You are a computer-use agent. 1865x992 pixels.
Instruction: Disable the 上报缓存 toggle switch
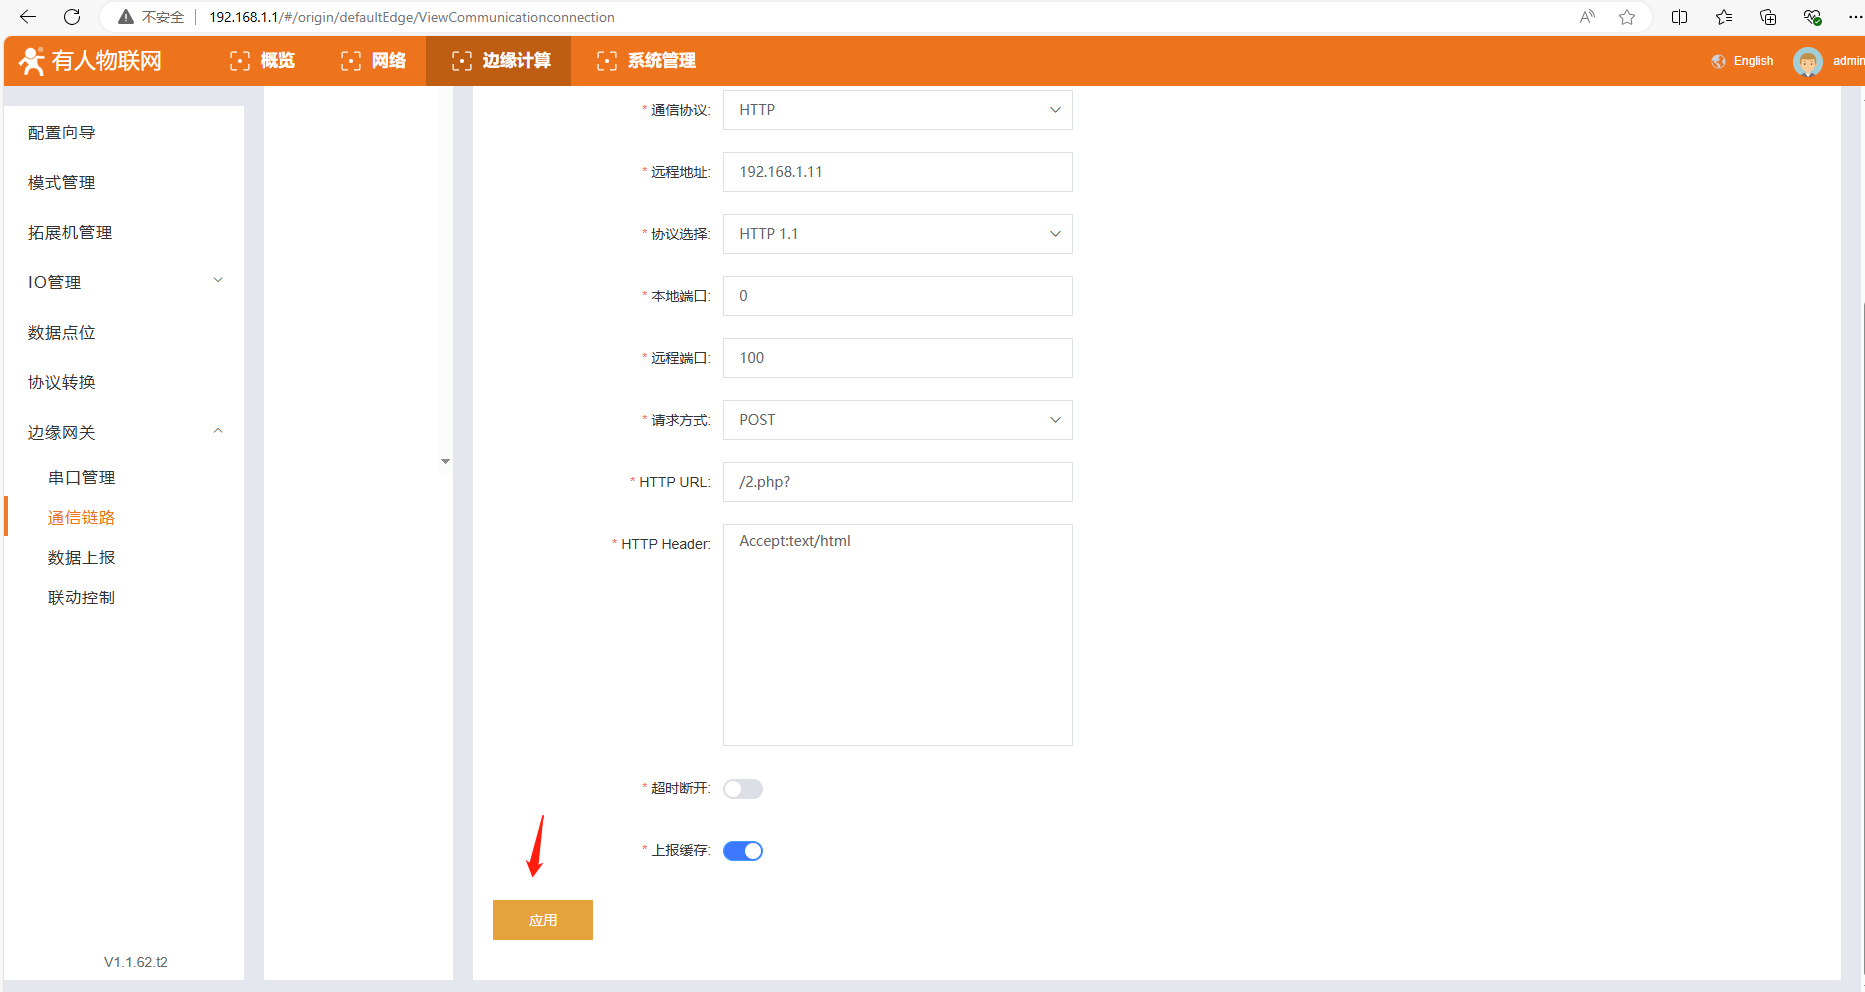742,851
